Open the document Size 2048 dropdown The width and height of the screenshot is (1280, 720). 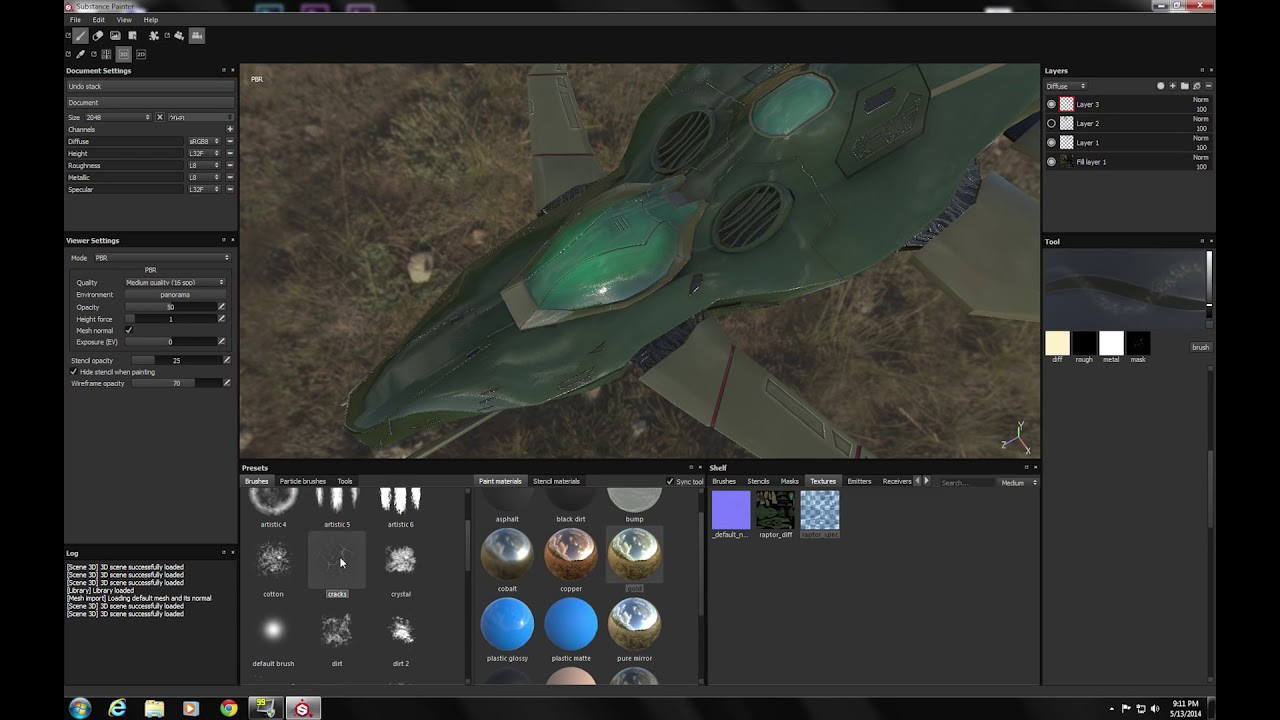pos(118,117)
